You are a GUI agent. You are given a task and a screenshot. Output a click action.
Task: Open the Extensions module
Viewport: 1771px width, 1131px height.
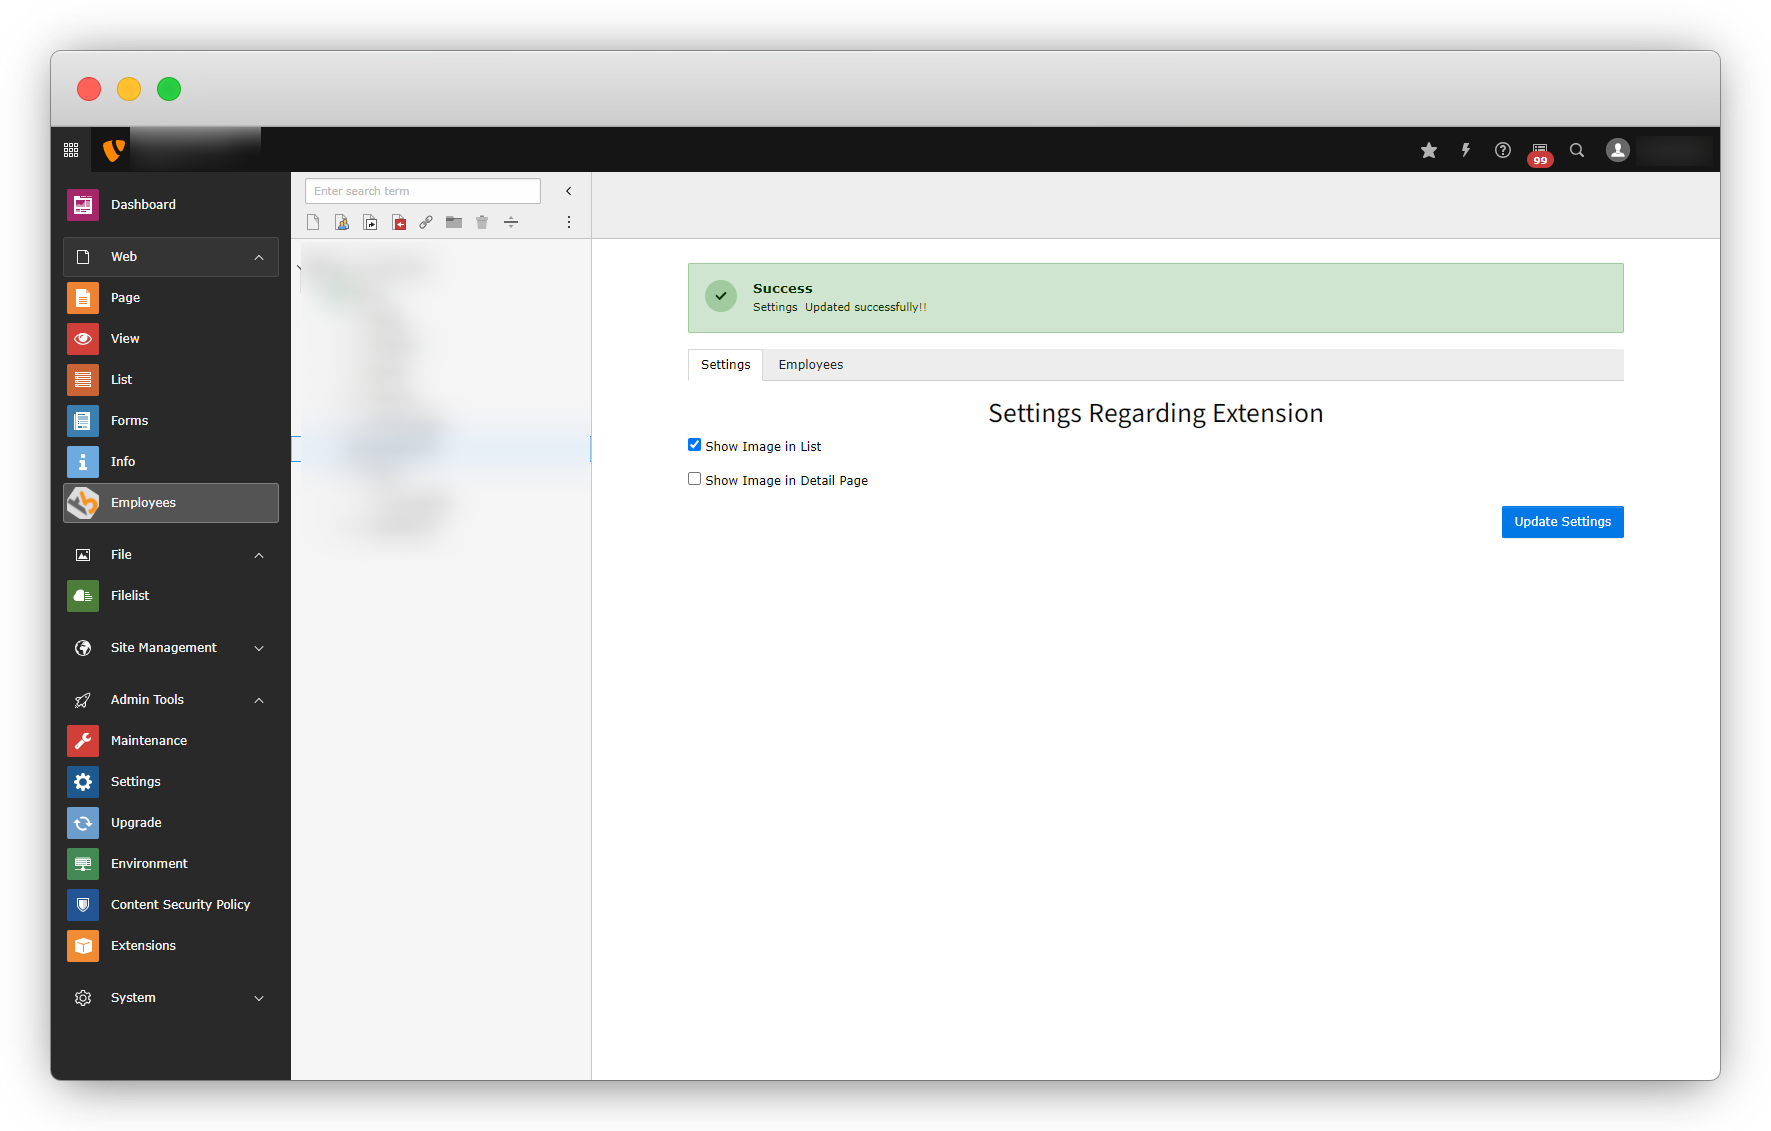coord(143,946)
